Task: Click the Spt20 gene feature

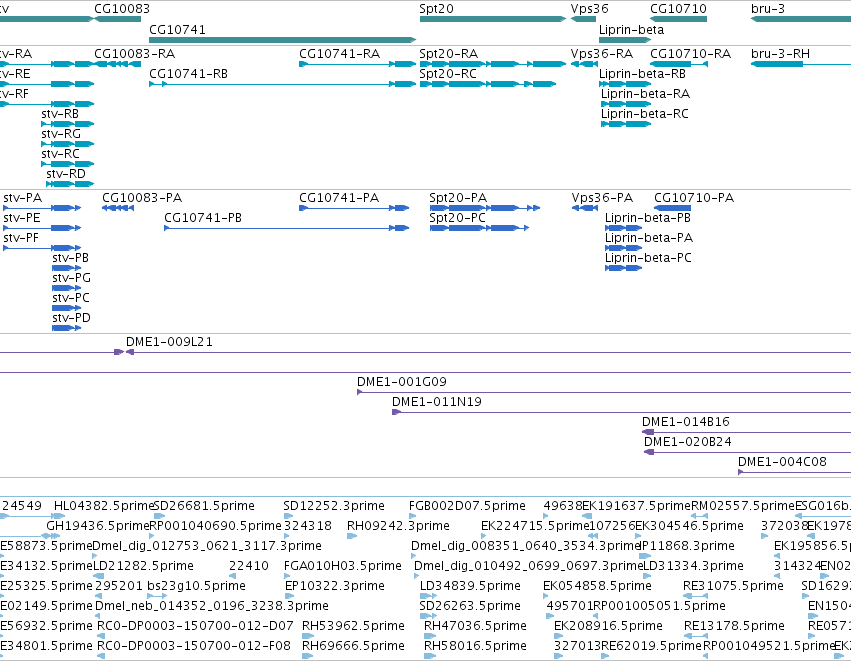Action: point(493,19)
